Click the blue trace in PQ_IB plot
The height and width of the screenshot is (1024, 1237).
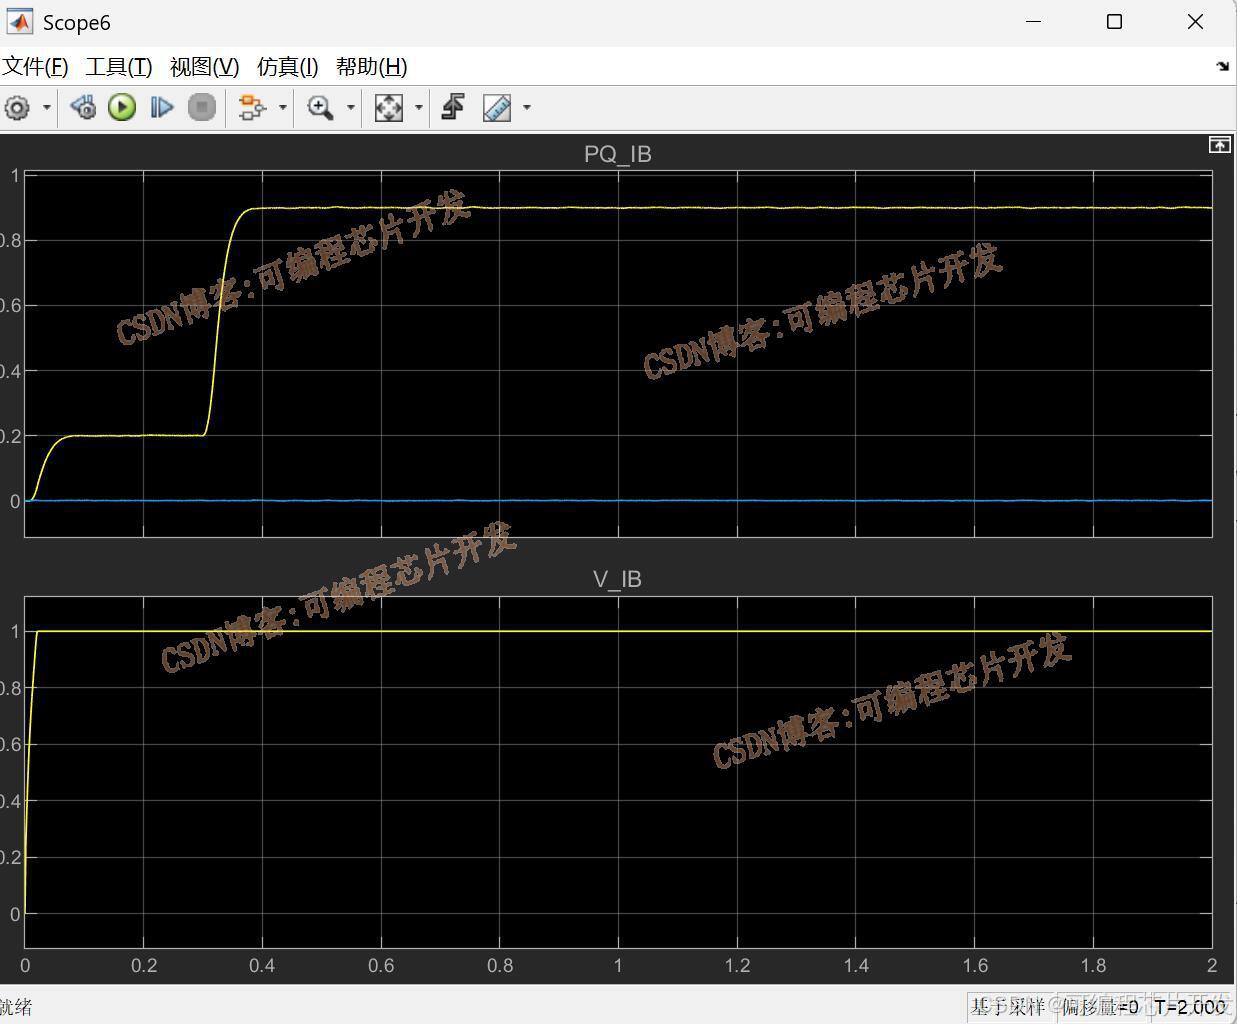pyautogui.click(x=618, y=500)
